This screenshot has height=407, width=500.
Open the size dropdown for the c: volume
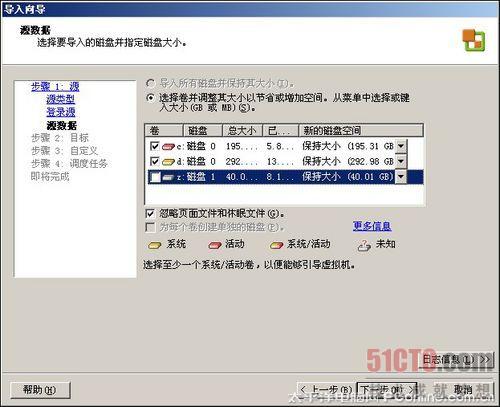[x=401, y=146]
